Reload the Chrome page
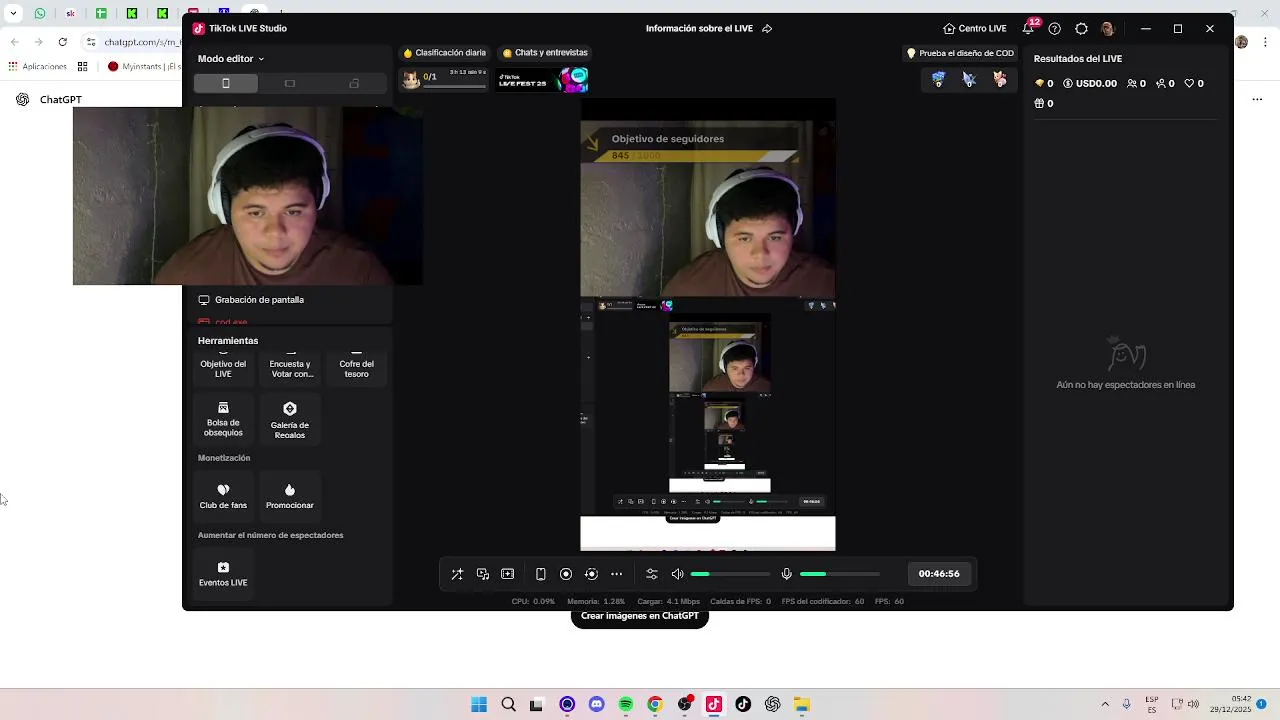This screenshot has width=1280, height=720. point(63,42)
